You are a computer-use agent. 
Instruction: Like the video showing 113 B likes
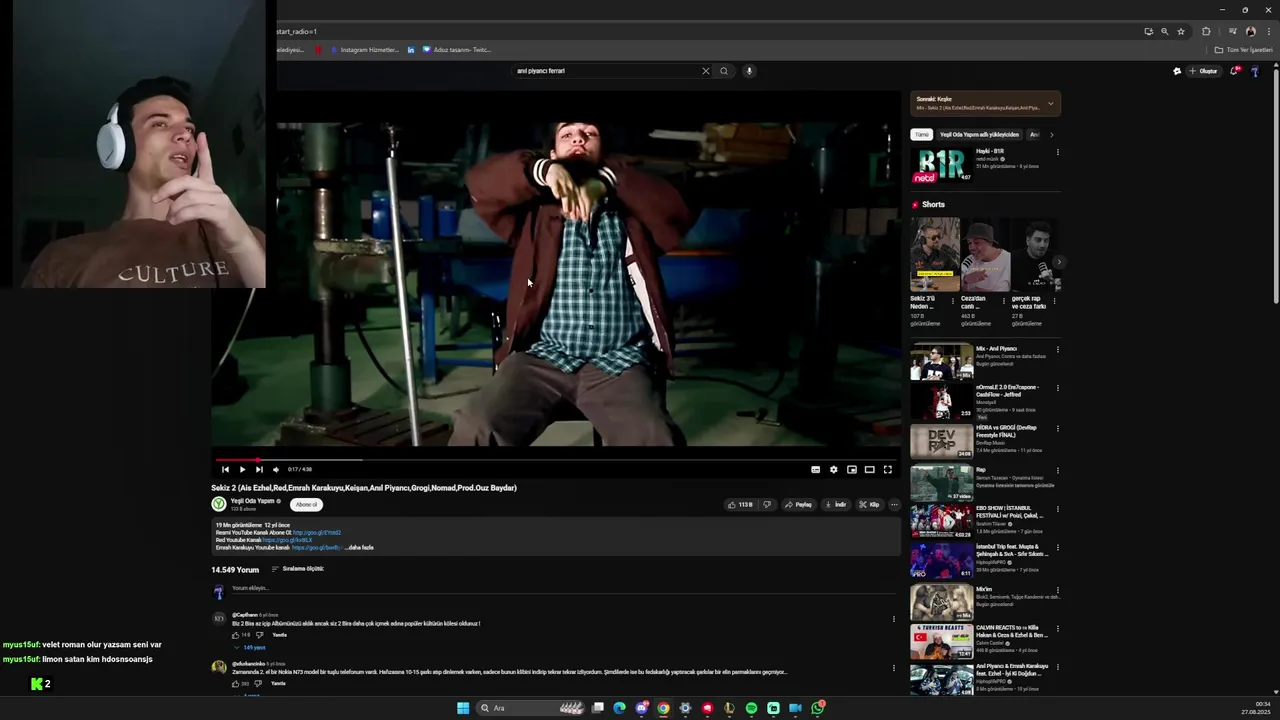pyautogui.click(x=740, y=505)
